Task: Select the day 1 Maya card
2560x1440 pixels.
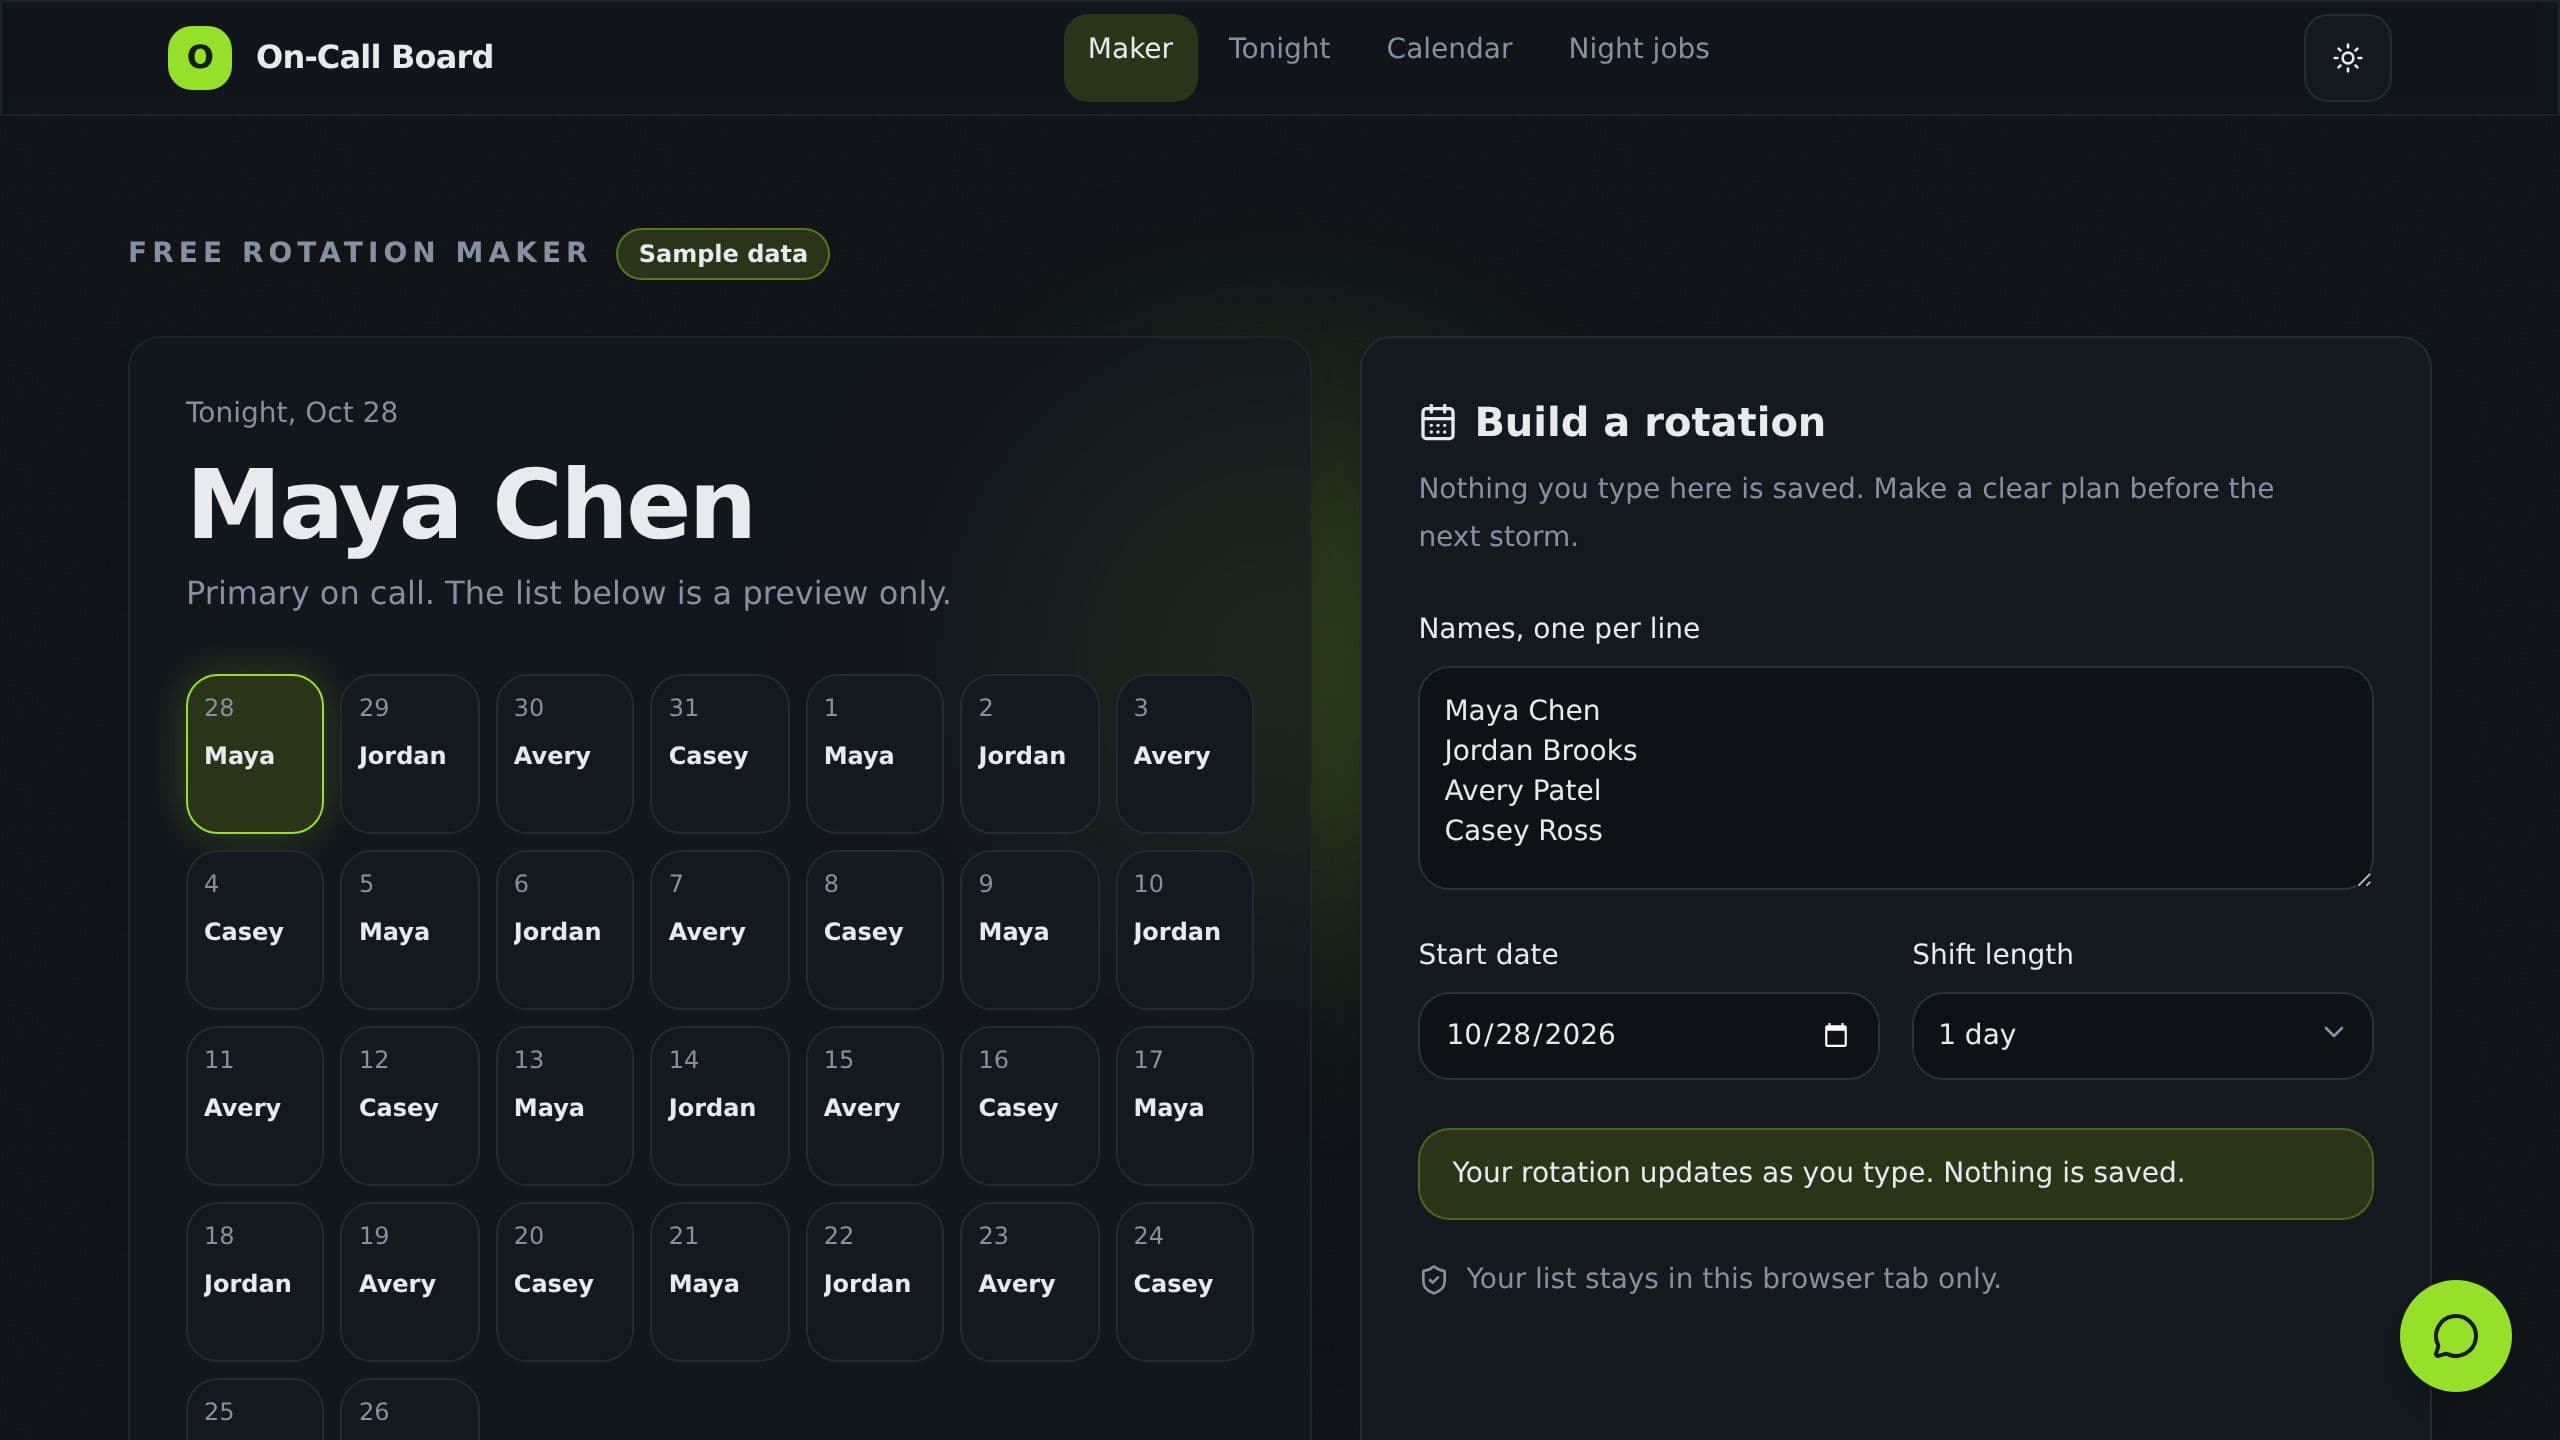Action: pyautogui.click(x=875, y=754)
